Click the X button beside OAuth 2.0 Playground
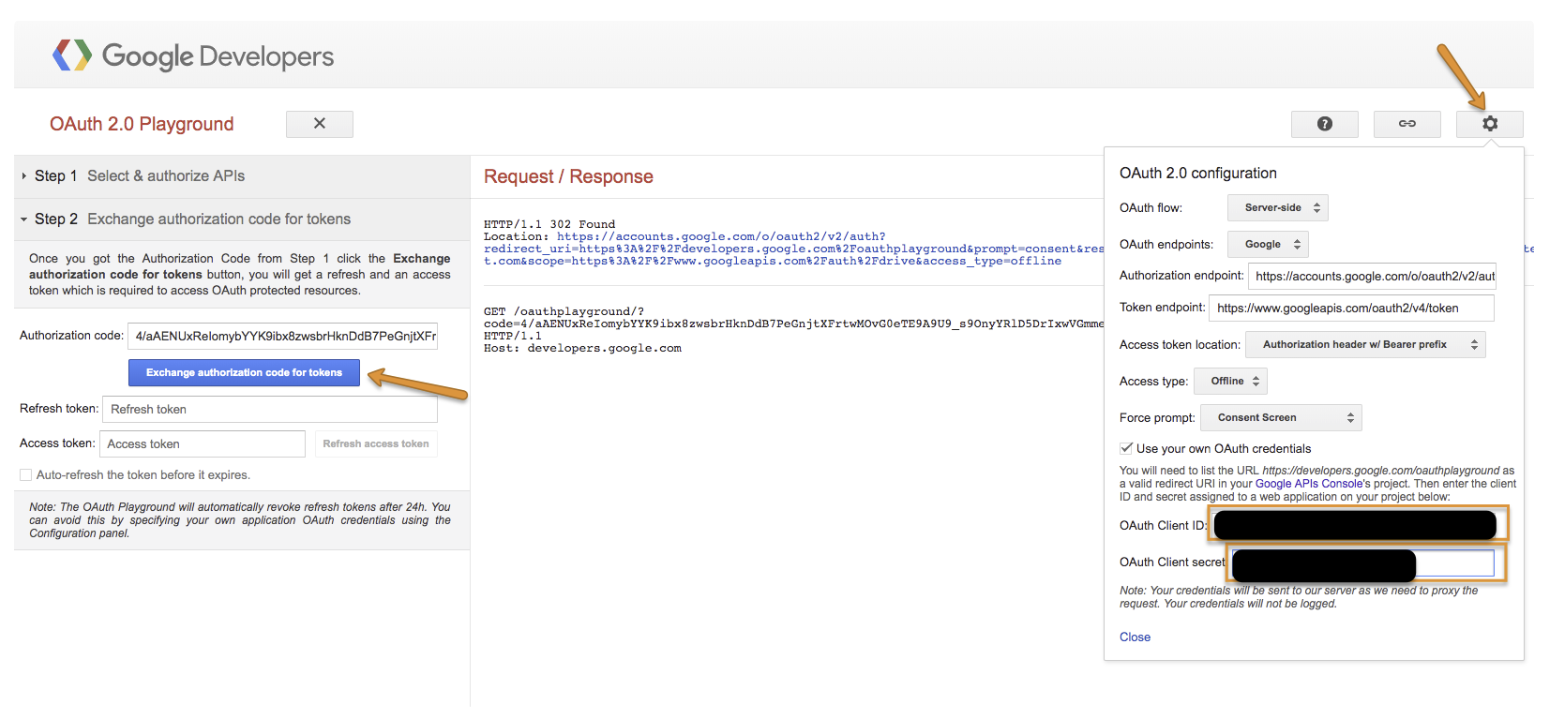Screen dimensions: 1556x718 (319, 124)
